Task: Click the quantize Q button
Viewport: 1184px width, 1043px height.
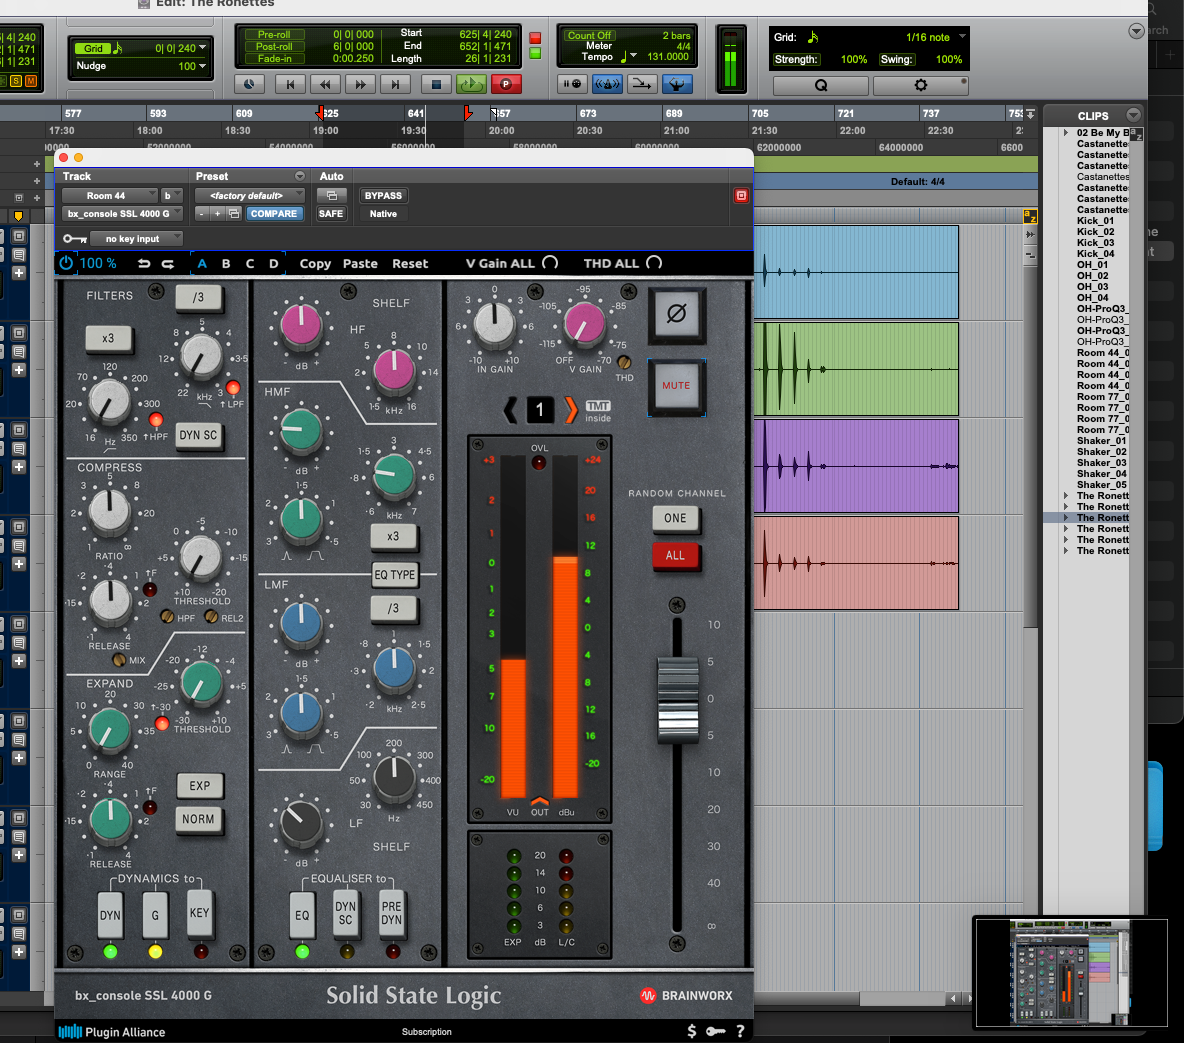Action: tap(821, 85)
